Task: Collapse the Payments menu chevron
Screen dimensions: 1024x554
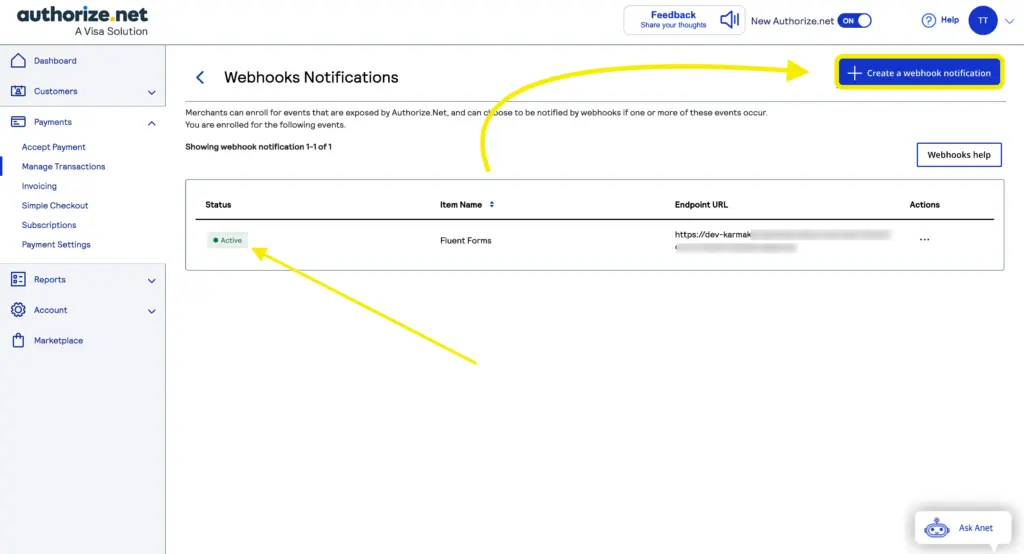Action: [x=152, y=123]
